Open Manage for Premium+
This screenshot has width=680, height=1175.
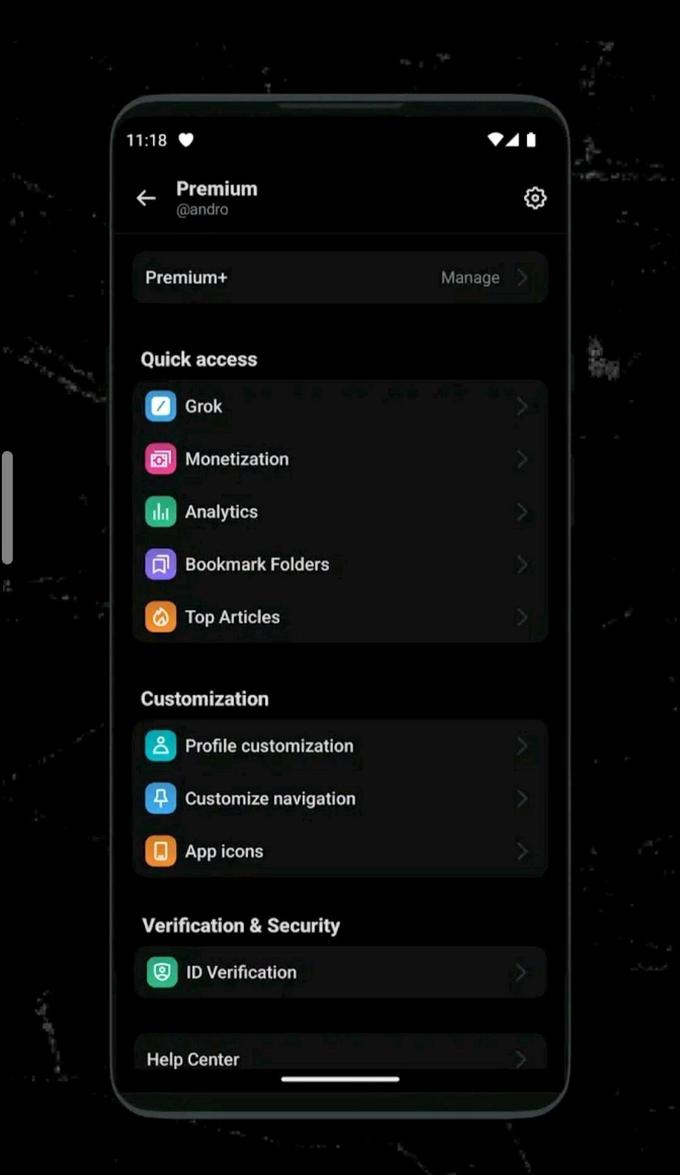point(470,277)
